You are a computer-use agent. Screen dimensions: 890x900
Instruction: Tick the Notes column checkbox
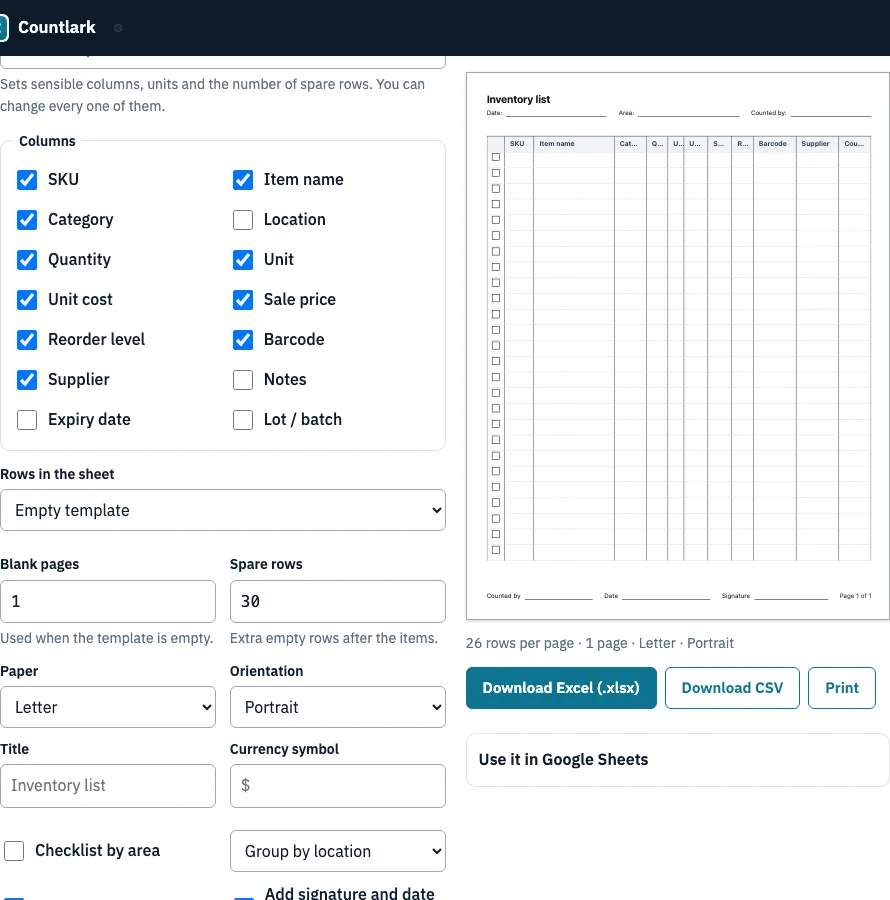(x=243, y=380)
